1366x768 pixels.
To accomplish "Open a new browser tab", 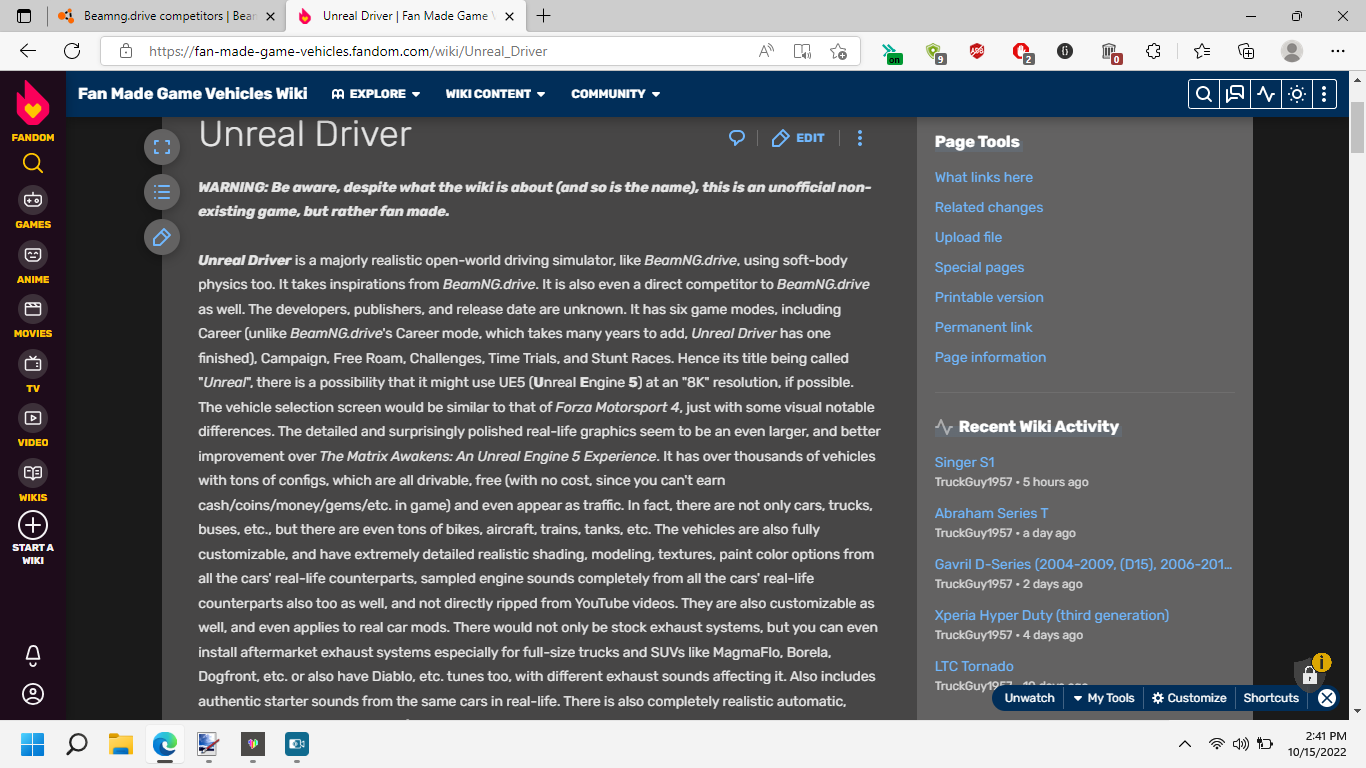I will pos(544,16).
